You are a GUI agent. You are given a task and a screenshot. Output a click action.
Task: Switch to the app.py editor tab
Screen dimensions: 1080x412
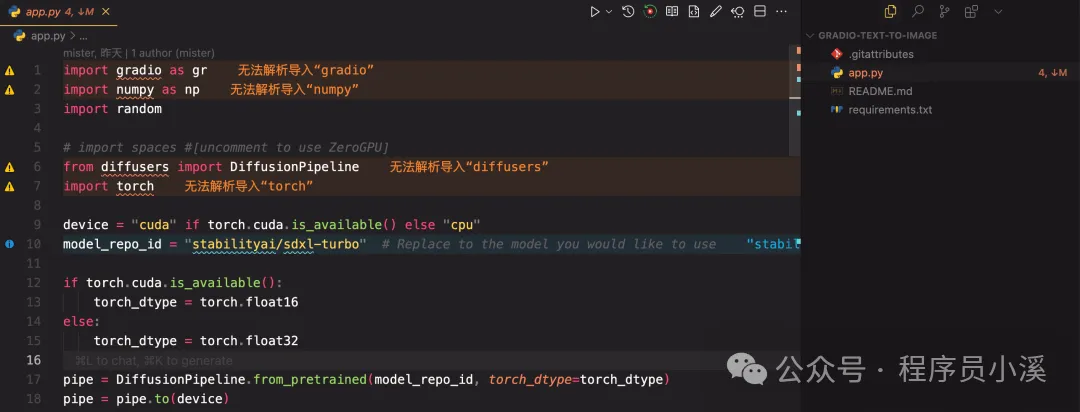(59, 12)
